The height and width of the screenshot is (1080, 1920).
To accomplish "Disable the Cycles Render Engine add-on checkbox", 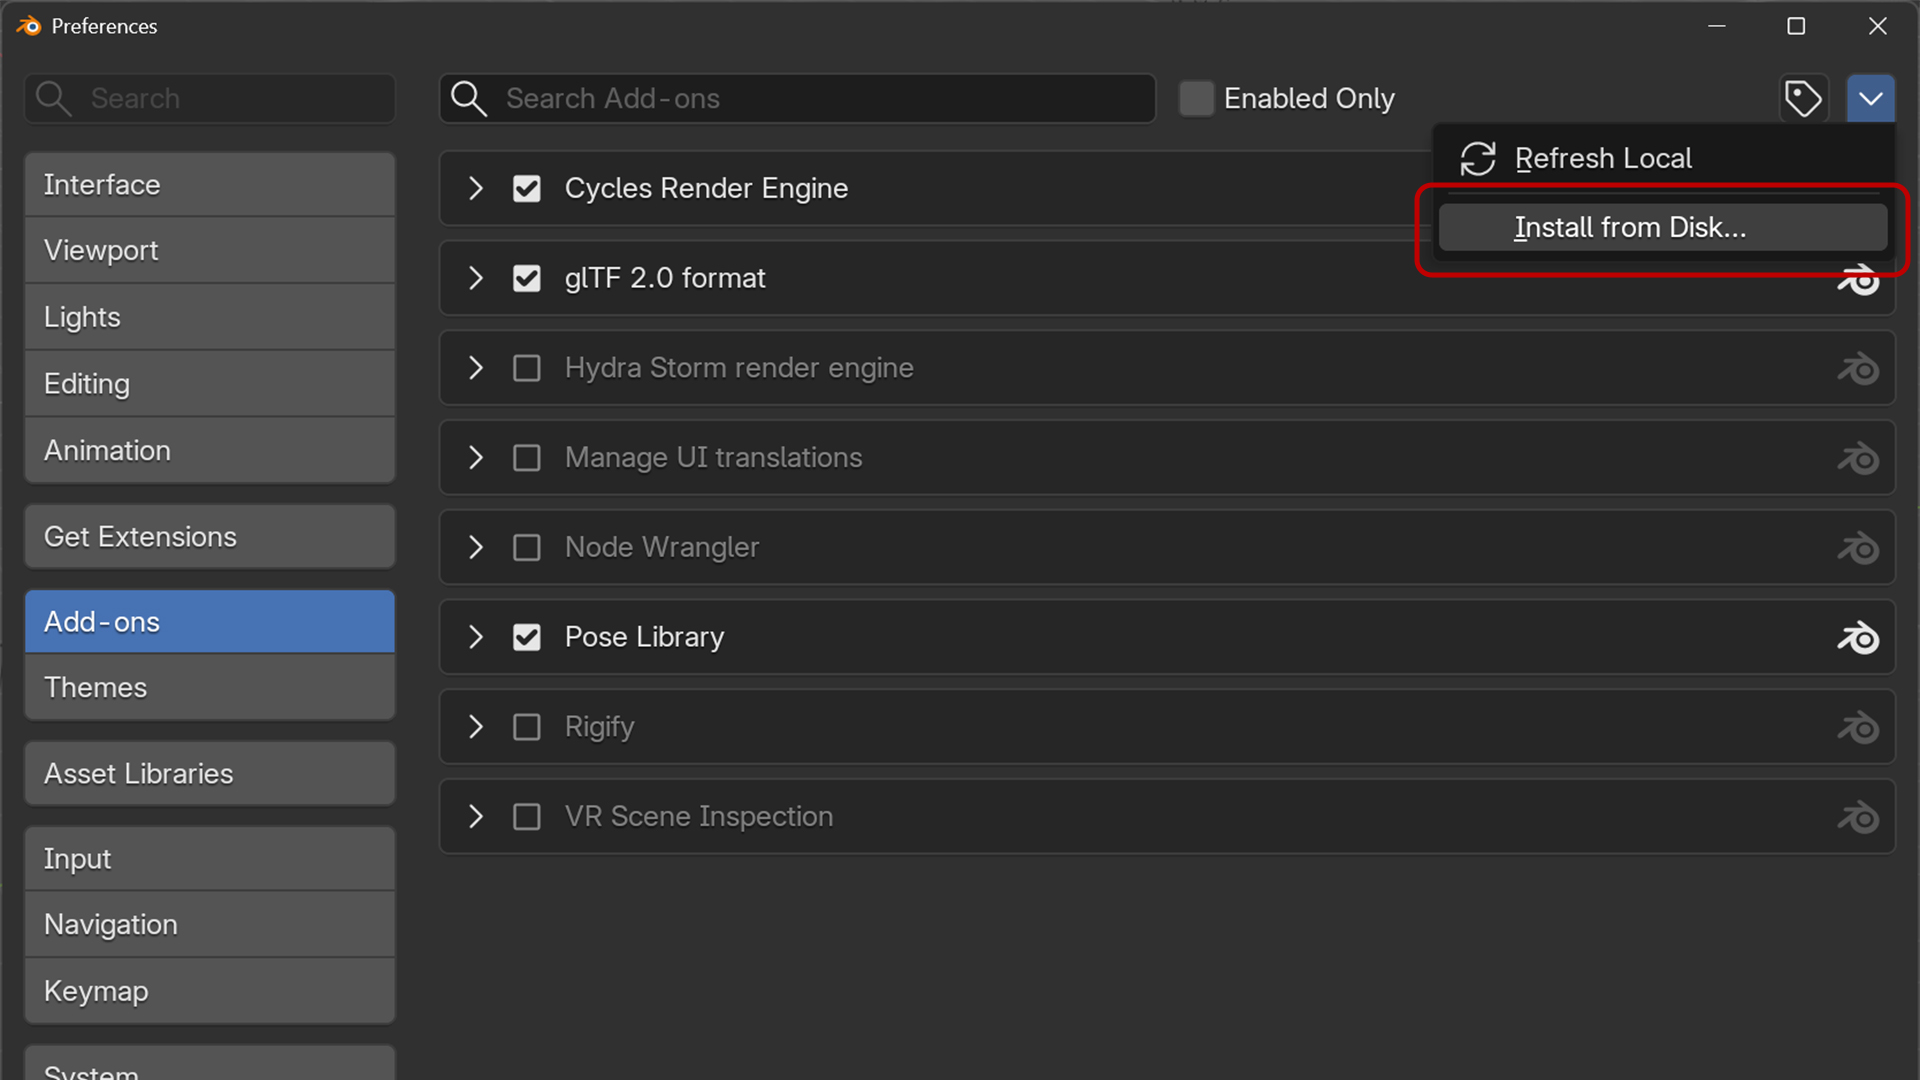I will (x=527, y=188).
